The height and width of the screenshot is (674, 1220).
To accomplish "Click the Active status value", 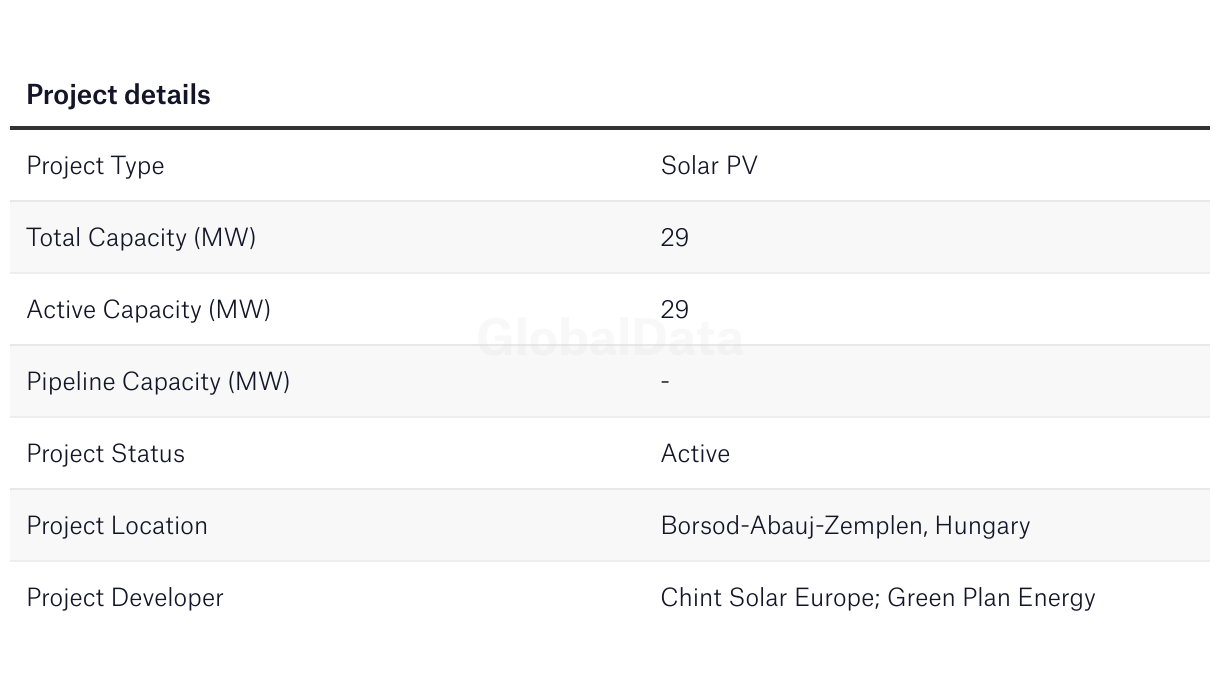I will click(x=695, y=453).
